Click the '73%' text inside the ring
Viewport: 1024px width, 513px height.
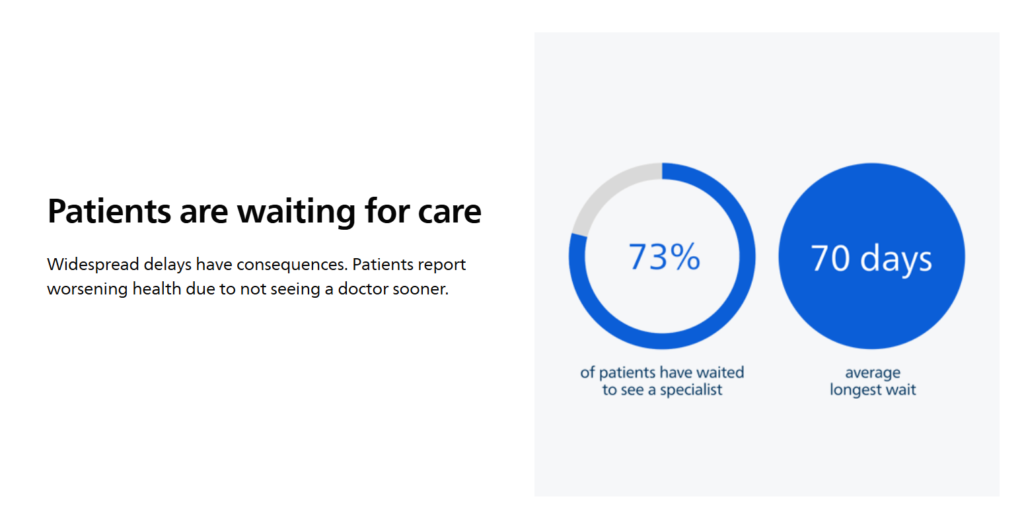click(x=664, y=256)
